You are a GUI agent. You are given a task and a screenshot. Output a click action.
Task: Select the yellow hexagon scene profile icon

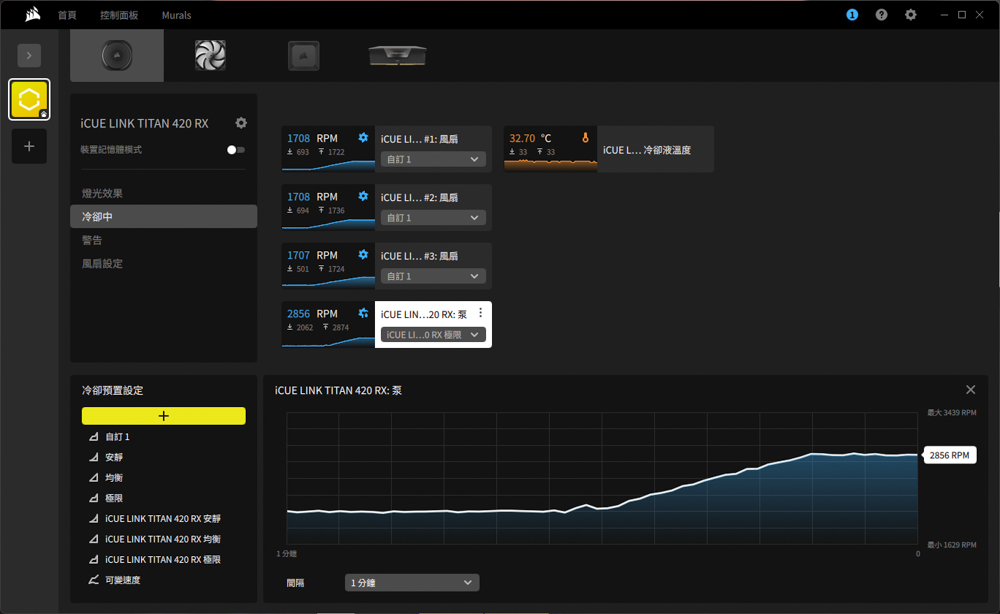(x=29, y=99)
